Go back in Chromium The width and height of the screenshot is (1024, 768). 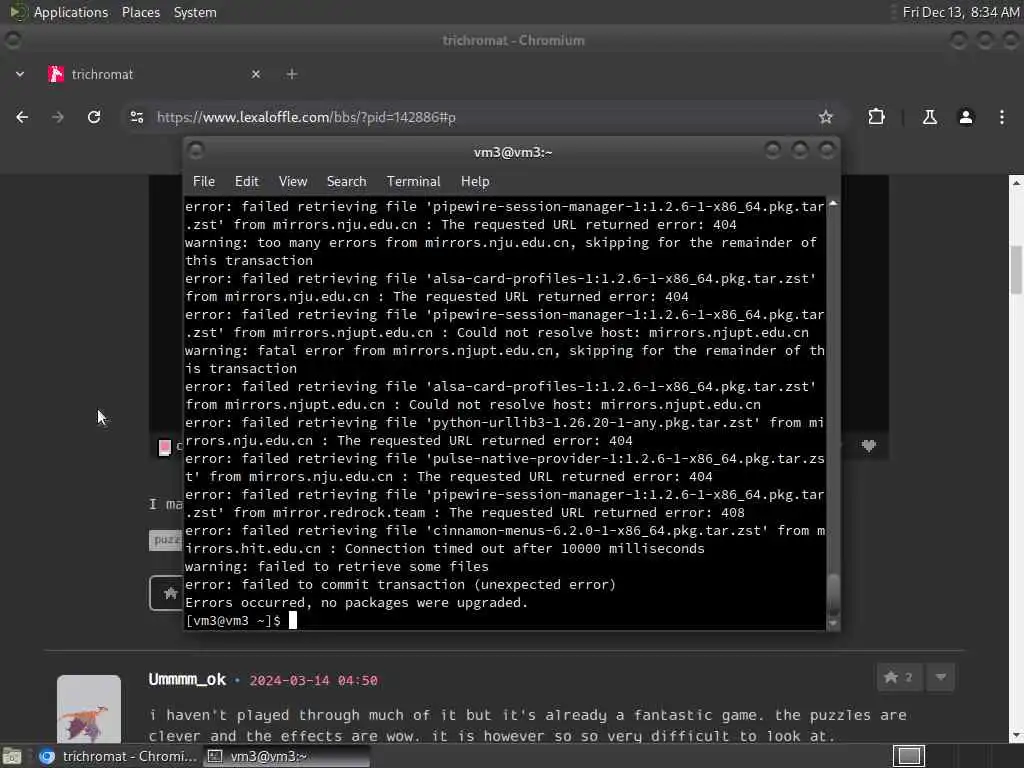22,117
